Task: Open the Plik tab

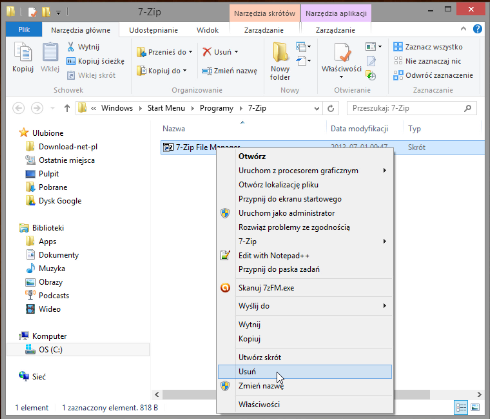Action: (24, 30)
